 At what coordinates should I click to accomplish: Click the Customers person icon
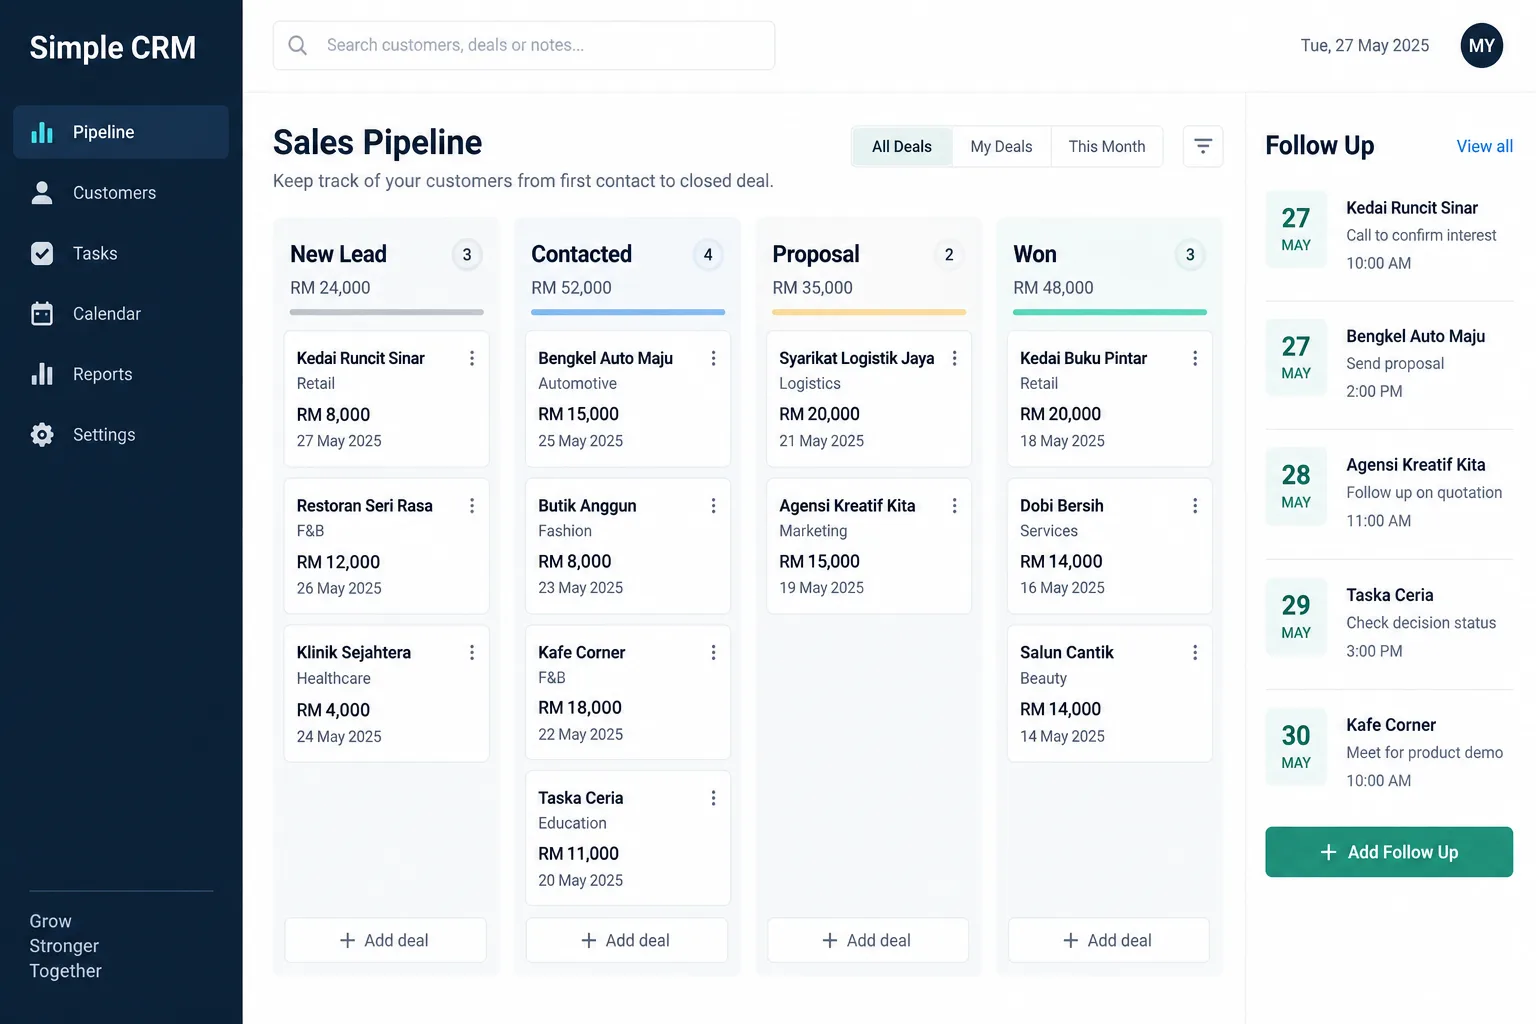[42, 193]
